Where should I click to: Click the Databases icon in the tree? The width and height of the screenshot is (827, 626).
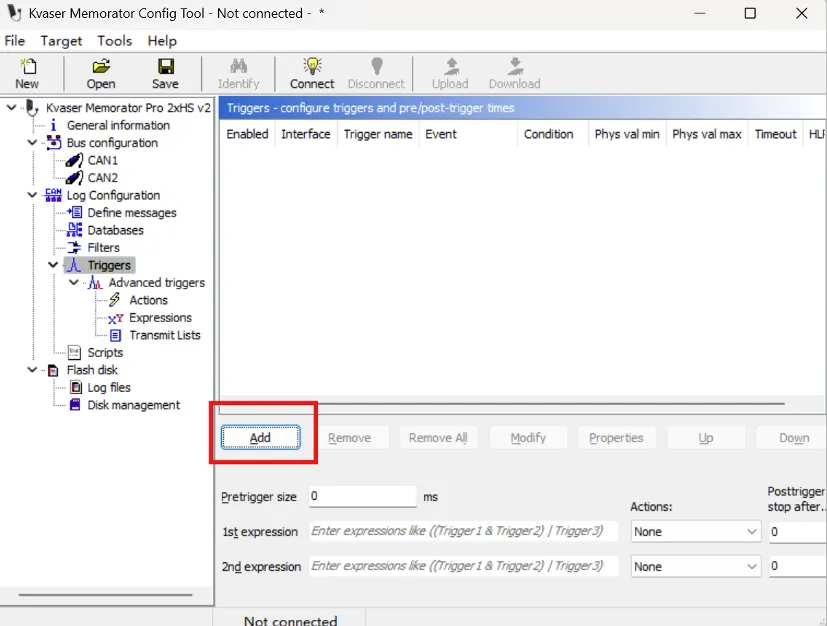74,230
